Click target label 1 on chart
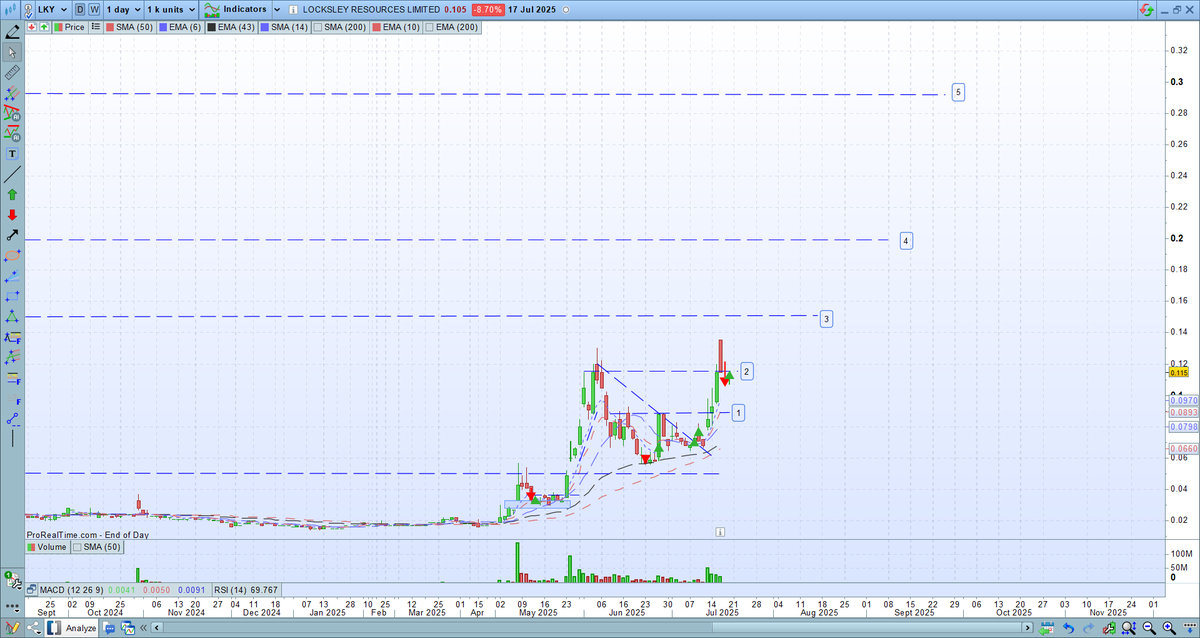The width and height of the screenshot is (1200, 638). 737,412
